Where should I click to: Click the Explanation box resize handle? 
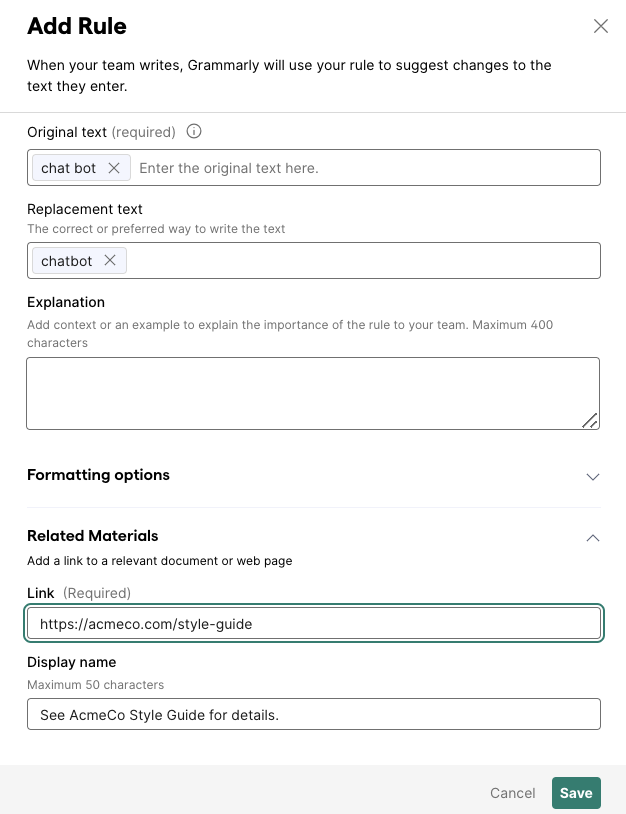pyautogui.click(x=590, y=420)
